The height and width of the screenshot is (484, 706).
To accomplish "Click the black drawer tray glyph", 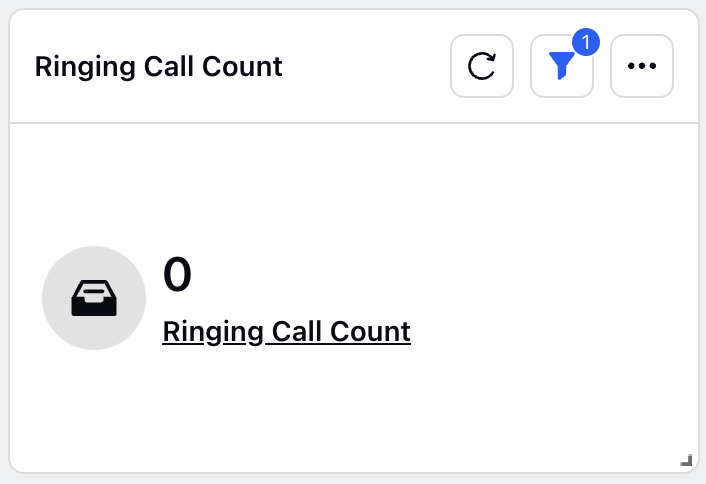I will tap(94, 298).
